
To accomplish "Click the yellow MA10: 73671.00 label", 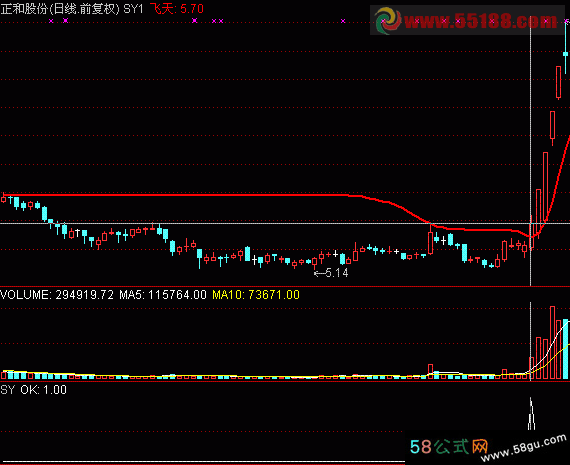I will click(x=256, y=294).
